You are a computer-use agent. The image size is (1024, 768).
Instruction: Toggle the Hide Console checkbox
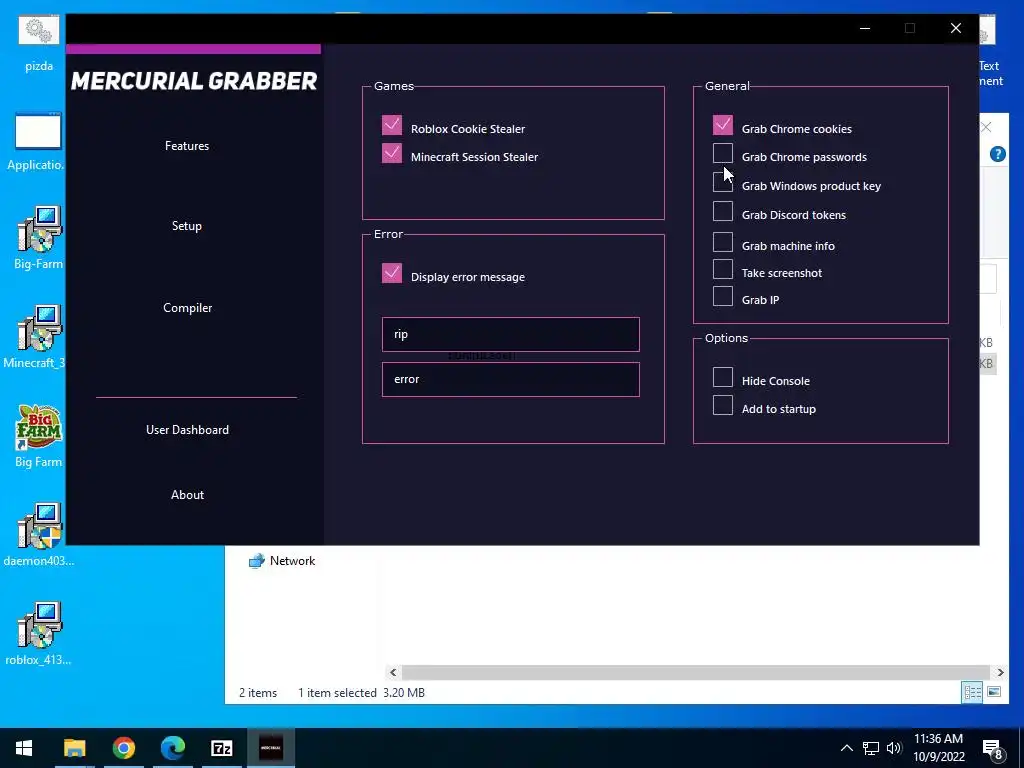coord(723,377)
